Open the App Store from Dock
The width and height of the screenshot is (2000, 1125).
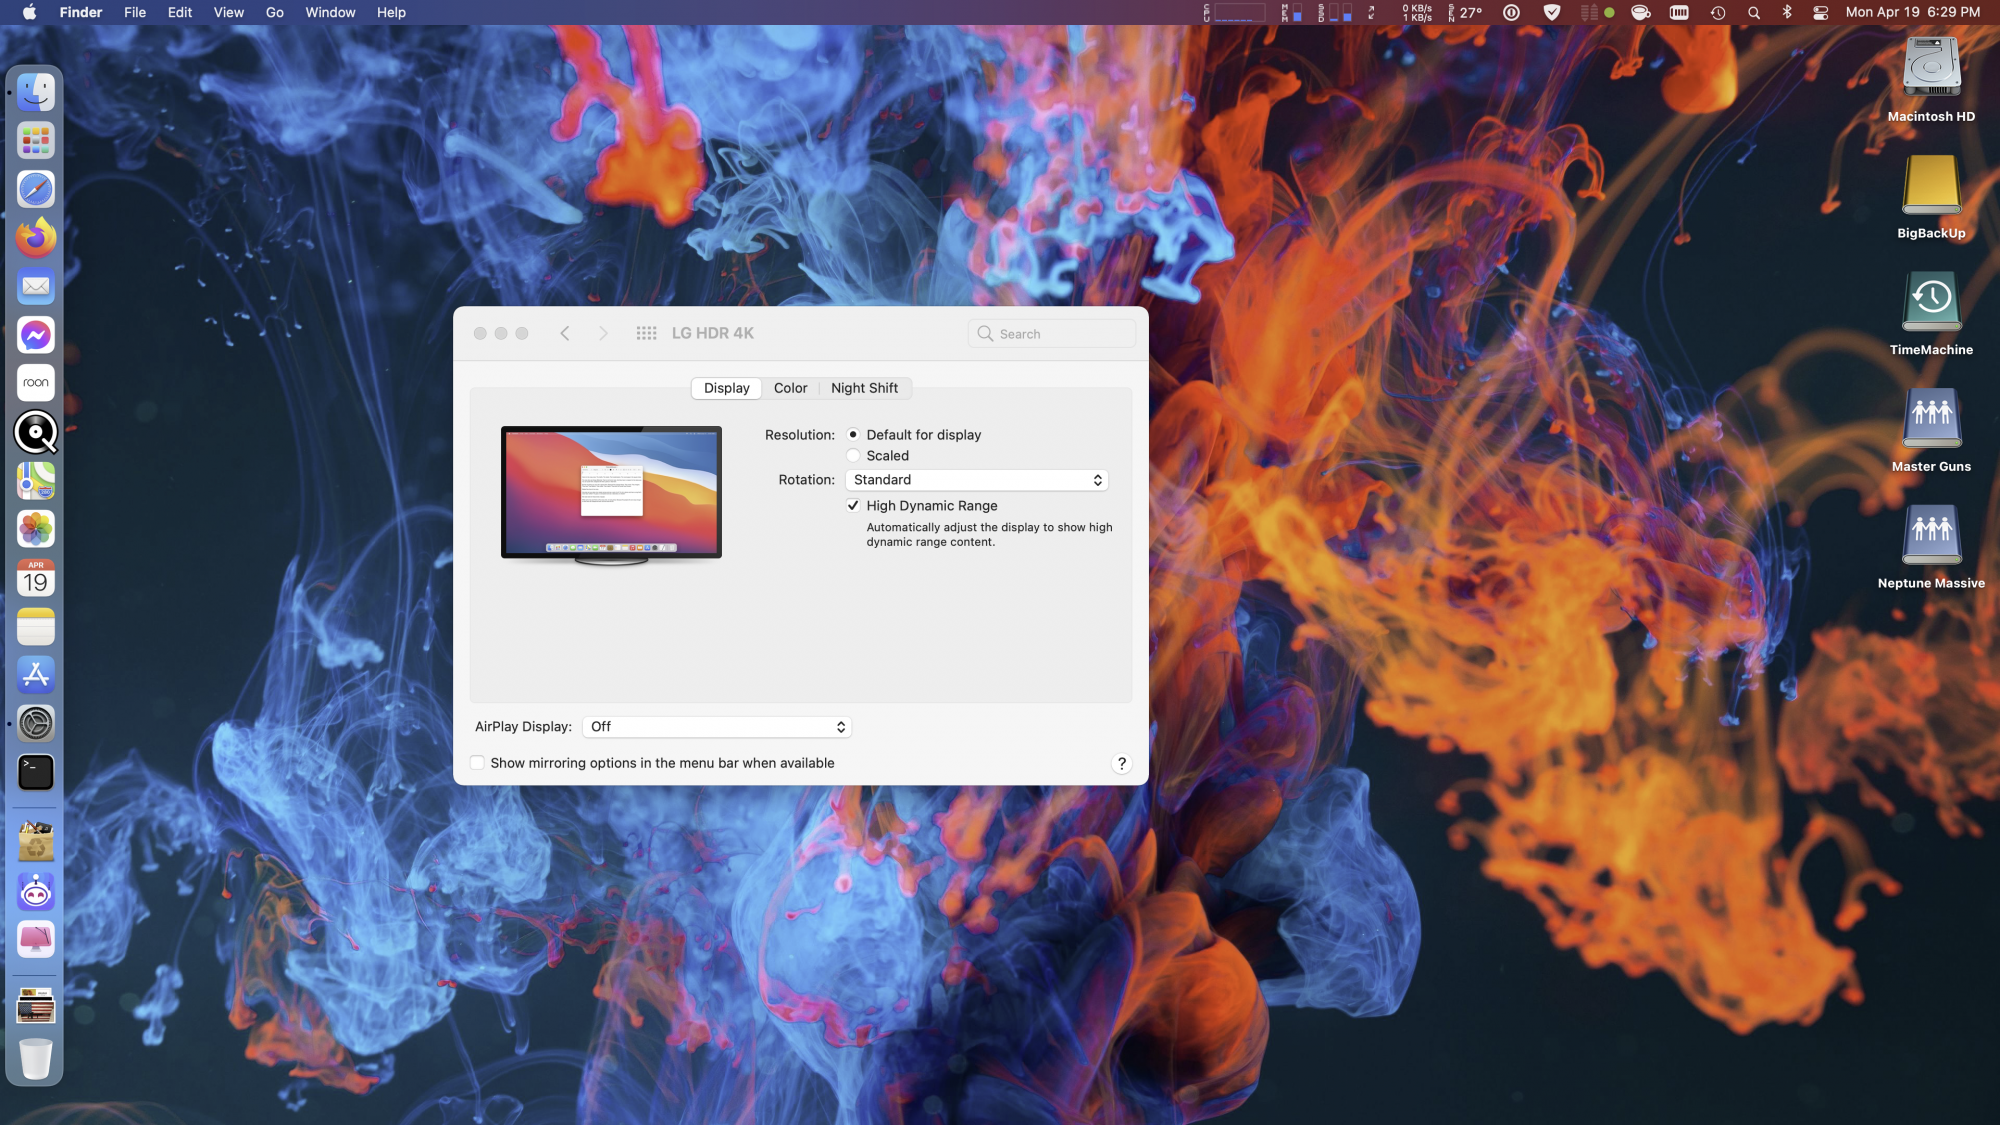(36, 675)
